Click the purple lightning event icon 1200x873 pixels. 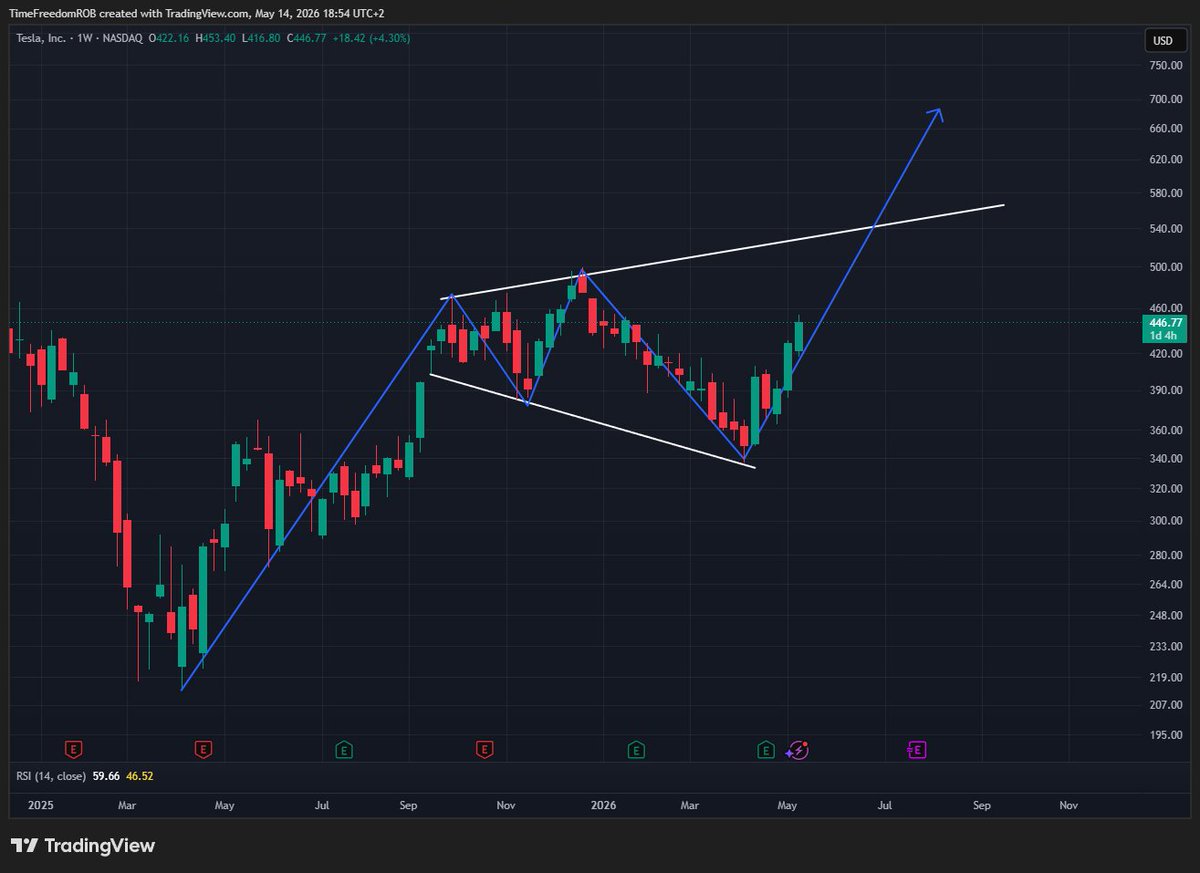(797, 749)
